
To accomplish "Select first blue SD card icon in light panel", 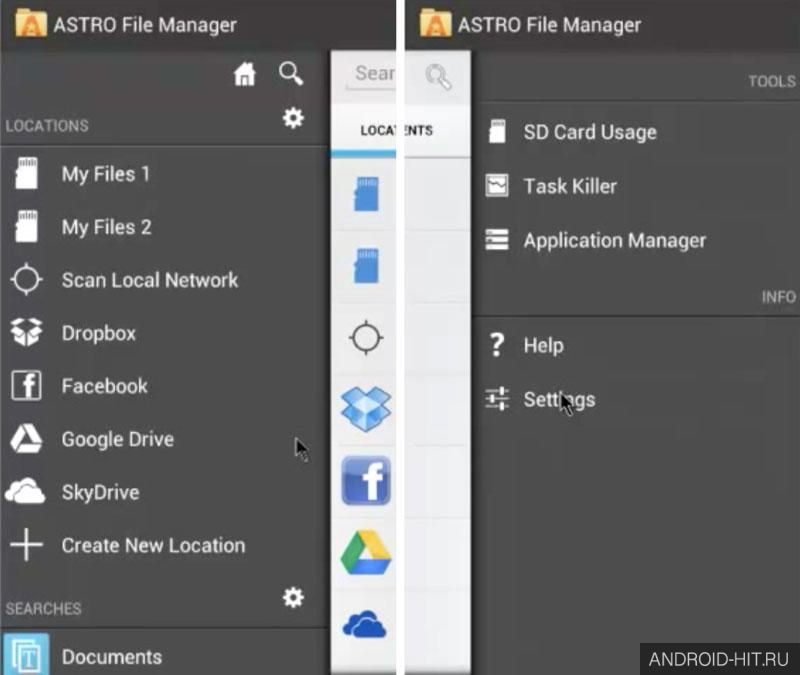I will 366,194.
